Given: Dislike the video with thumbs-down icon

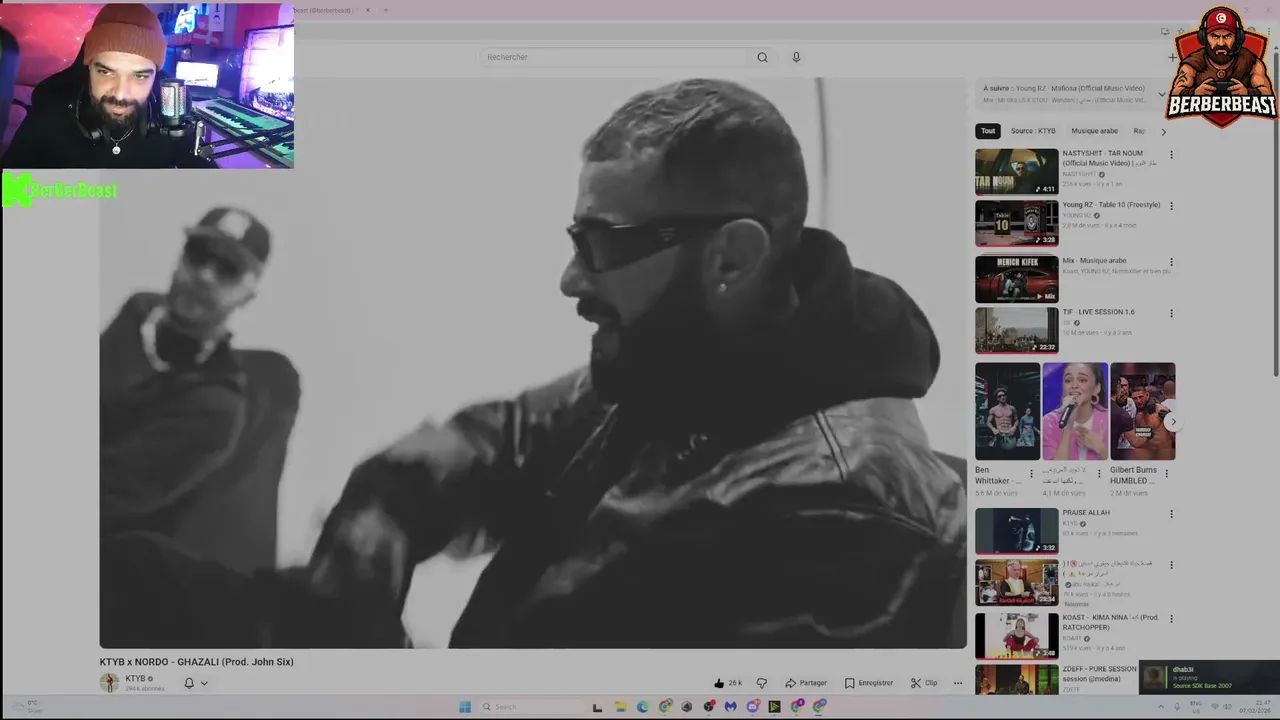Looking at the screenshot, I should [x=761, y=683].
